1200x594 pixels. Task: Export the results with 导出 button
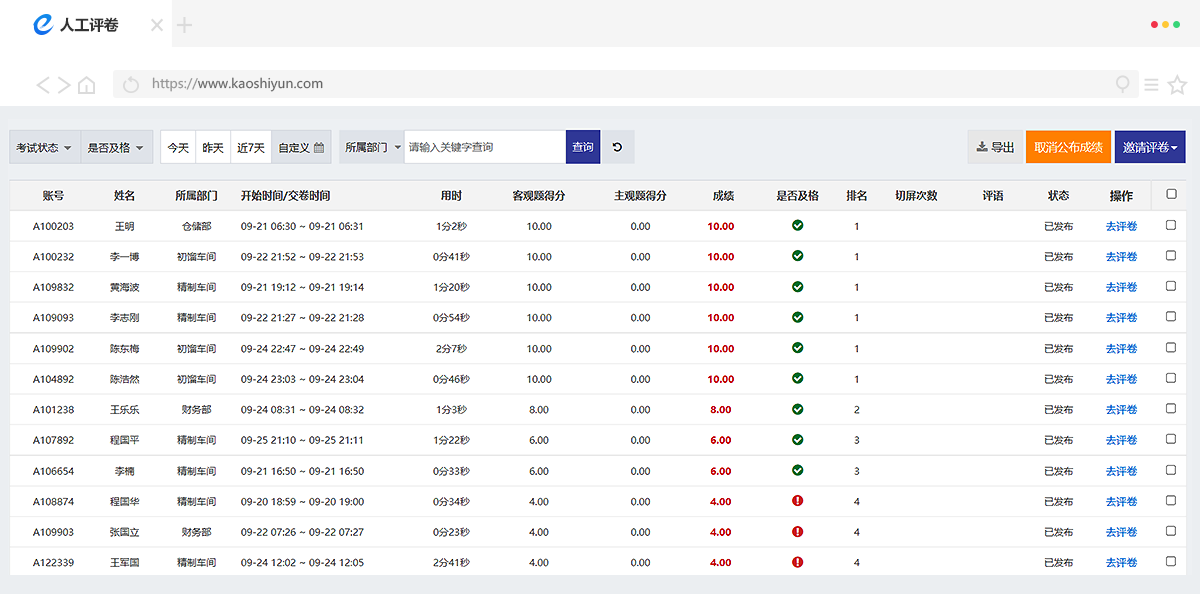point(995,147)
